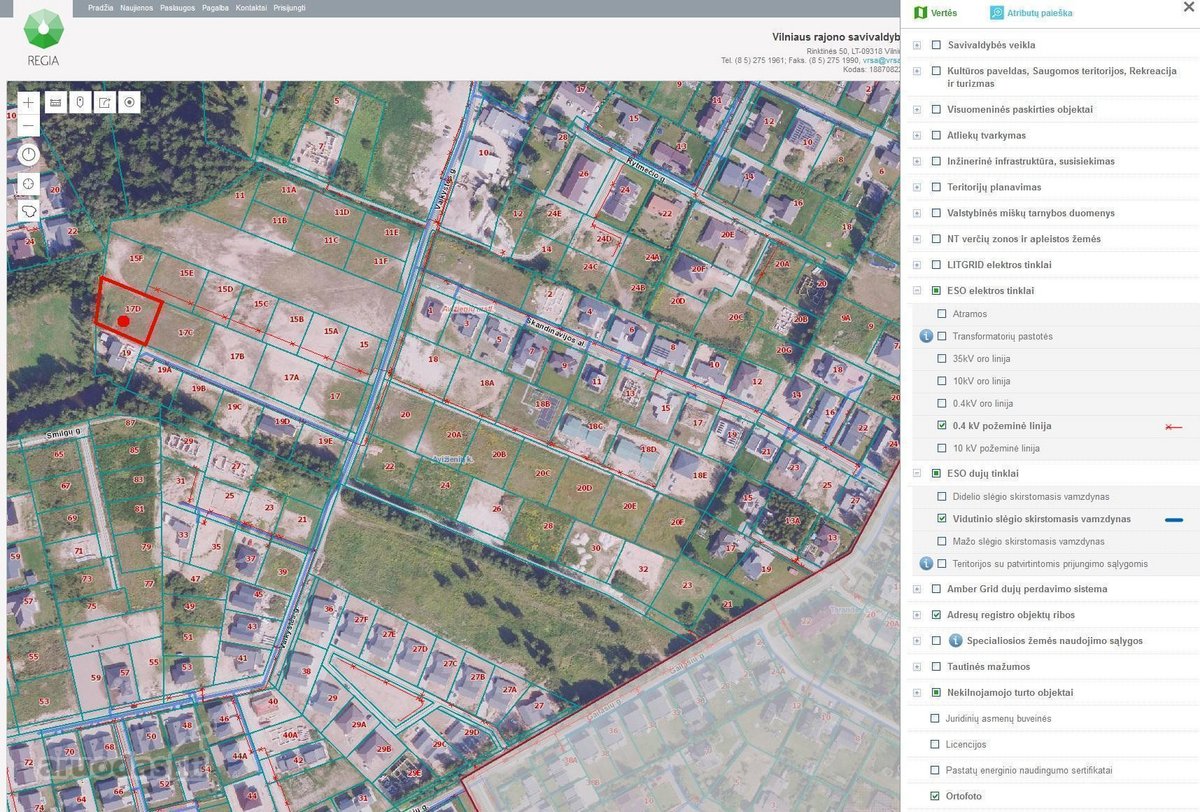Disable the Ortofoto layer checkbox
Image resolution: width=1200 pixels, height=812 pixels.
coord(936,797)
